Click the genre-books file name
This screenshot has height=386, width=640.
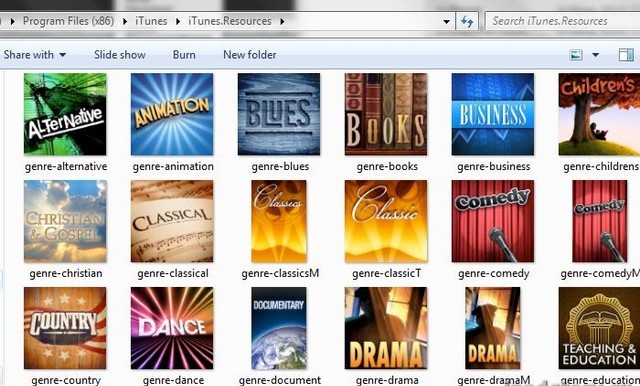387,166
